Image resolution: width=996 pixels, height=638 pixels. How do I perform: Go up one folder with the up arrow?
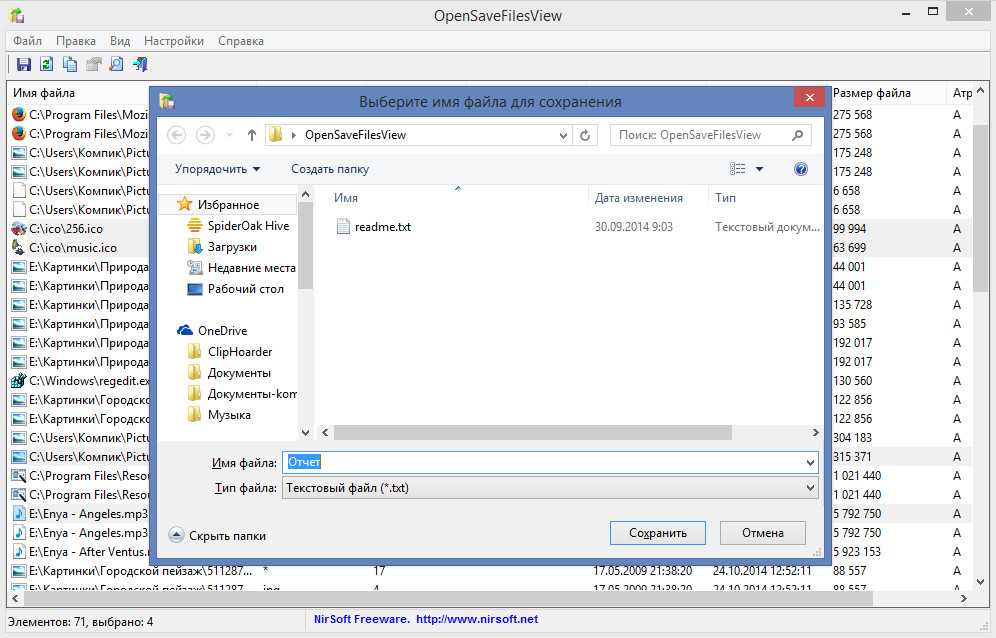pyautogui.click(x=251, y=135)
